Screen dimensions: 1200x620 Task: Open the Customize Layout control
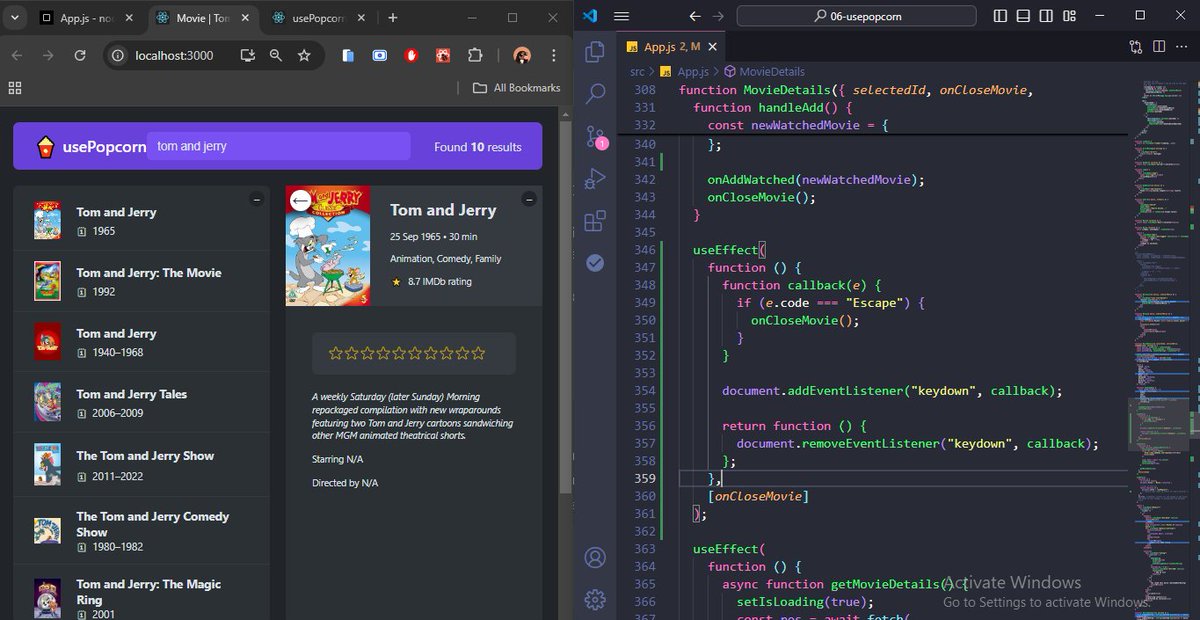[1070, 16]
